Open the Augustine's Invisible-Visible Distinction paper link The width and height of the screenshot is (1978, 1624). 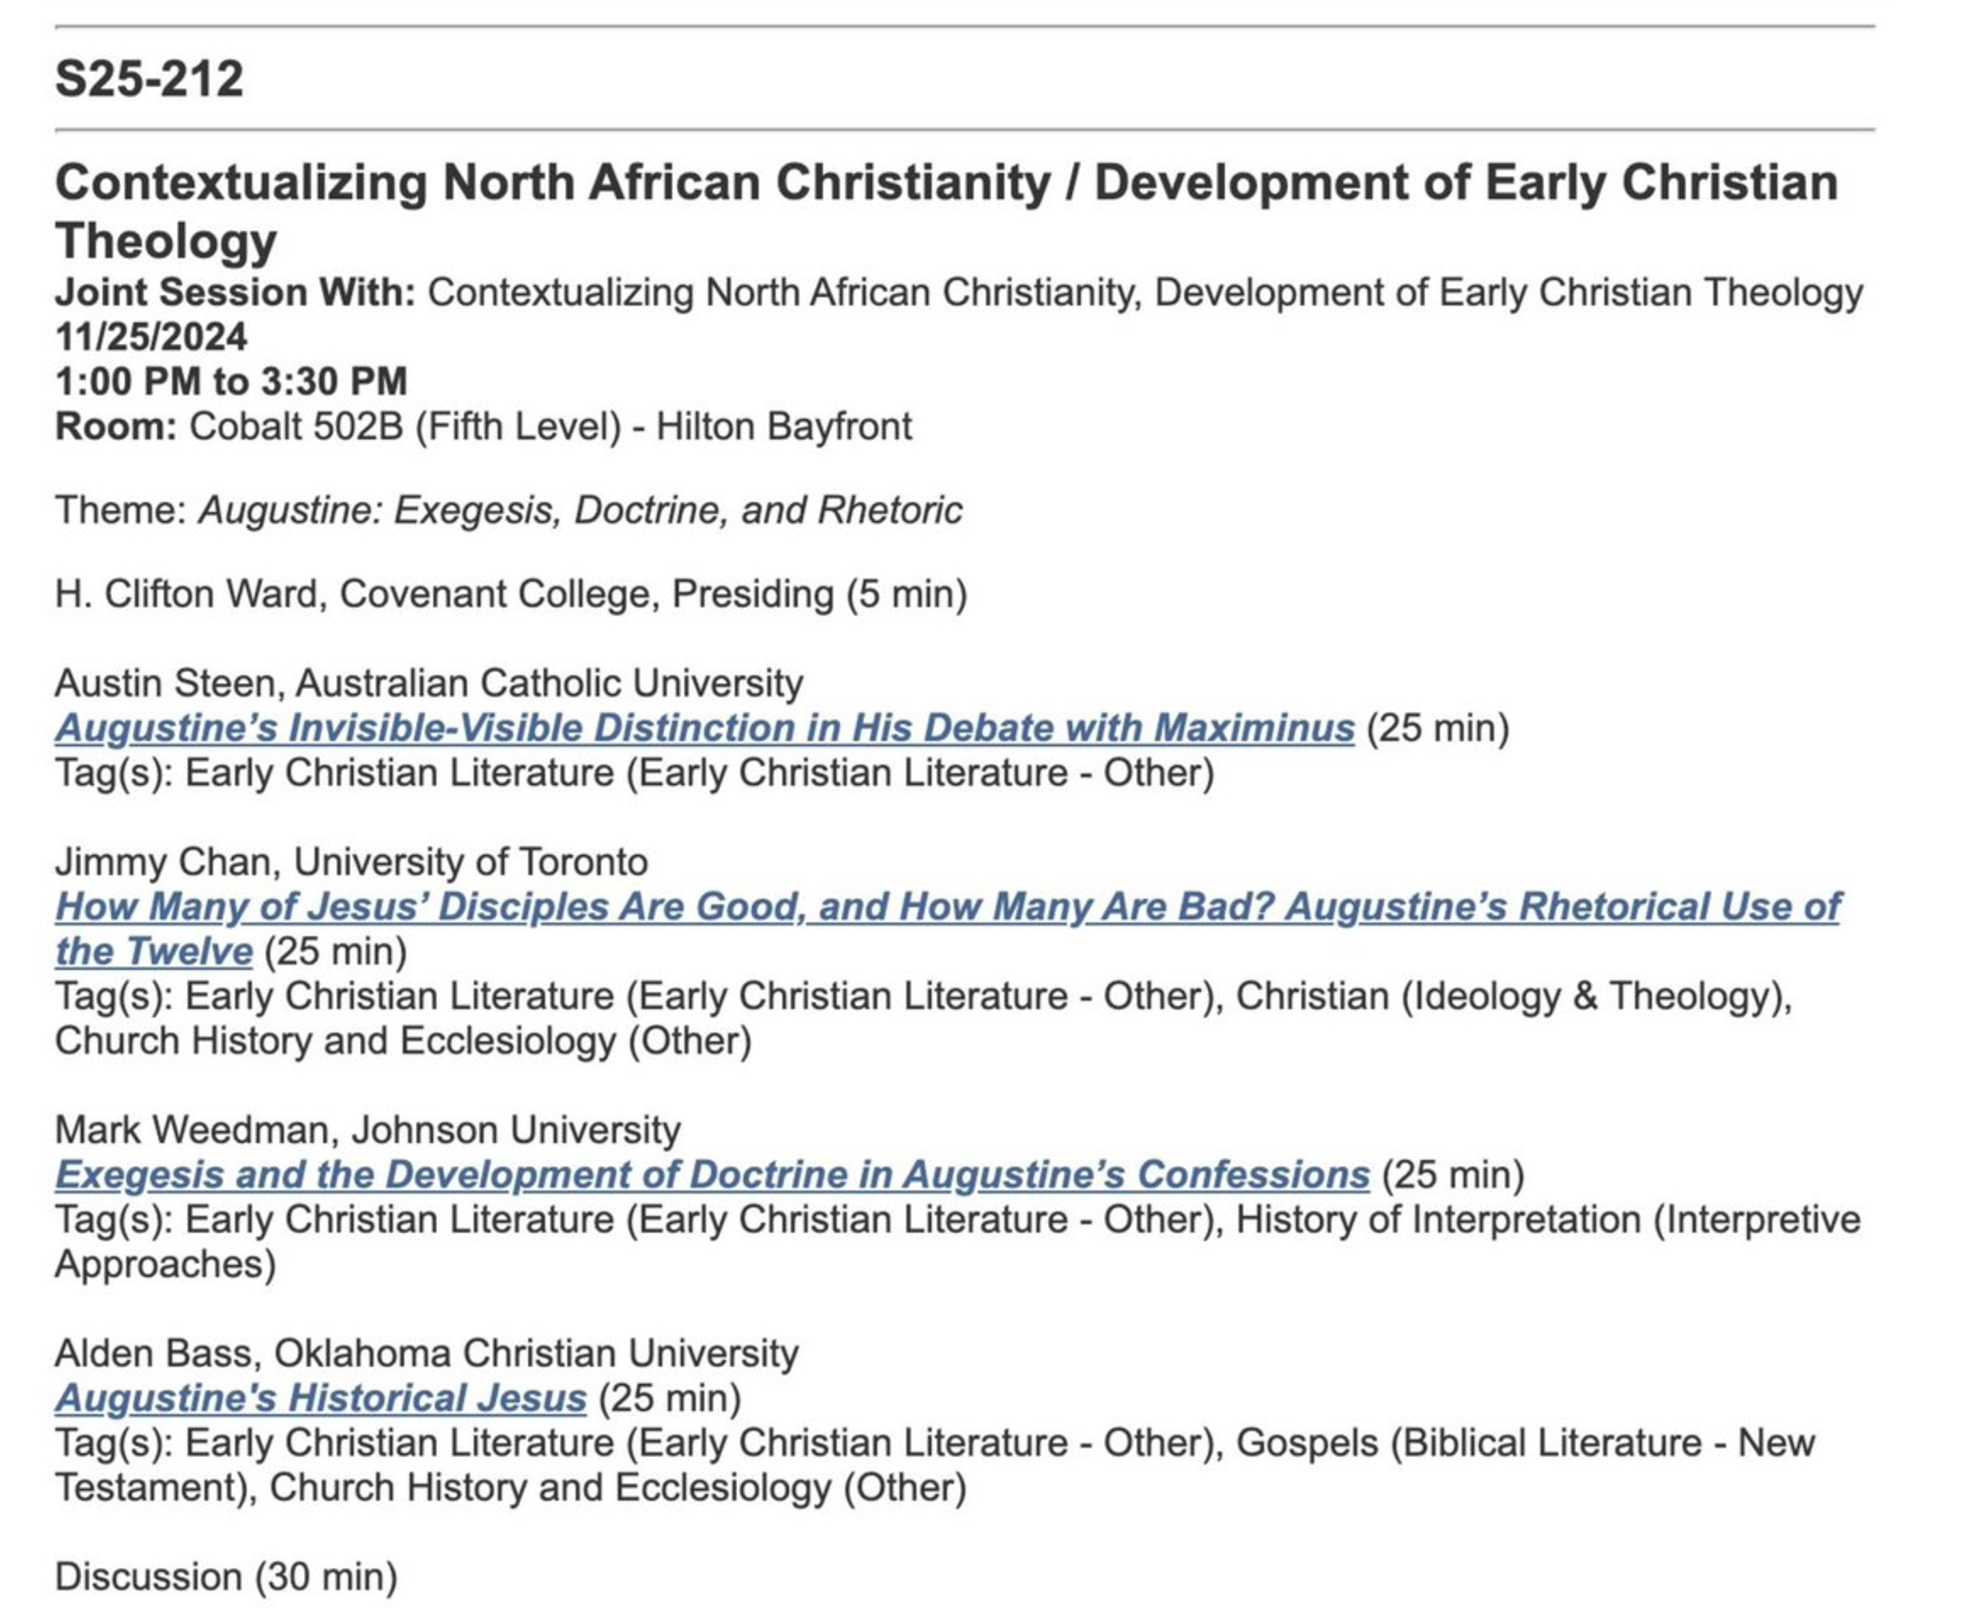704,728
